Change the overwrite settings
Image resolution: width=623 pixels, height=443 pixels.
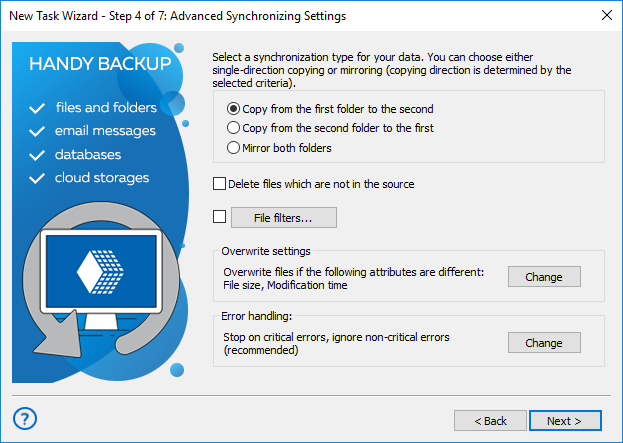544,276
